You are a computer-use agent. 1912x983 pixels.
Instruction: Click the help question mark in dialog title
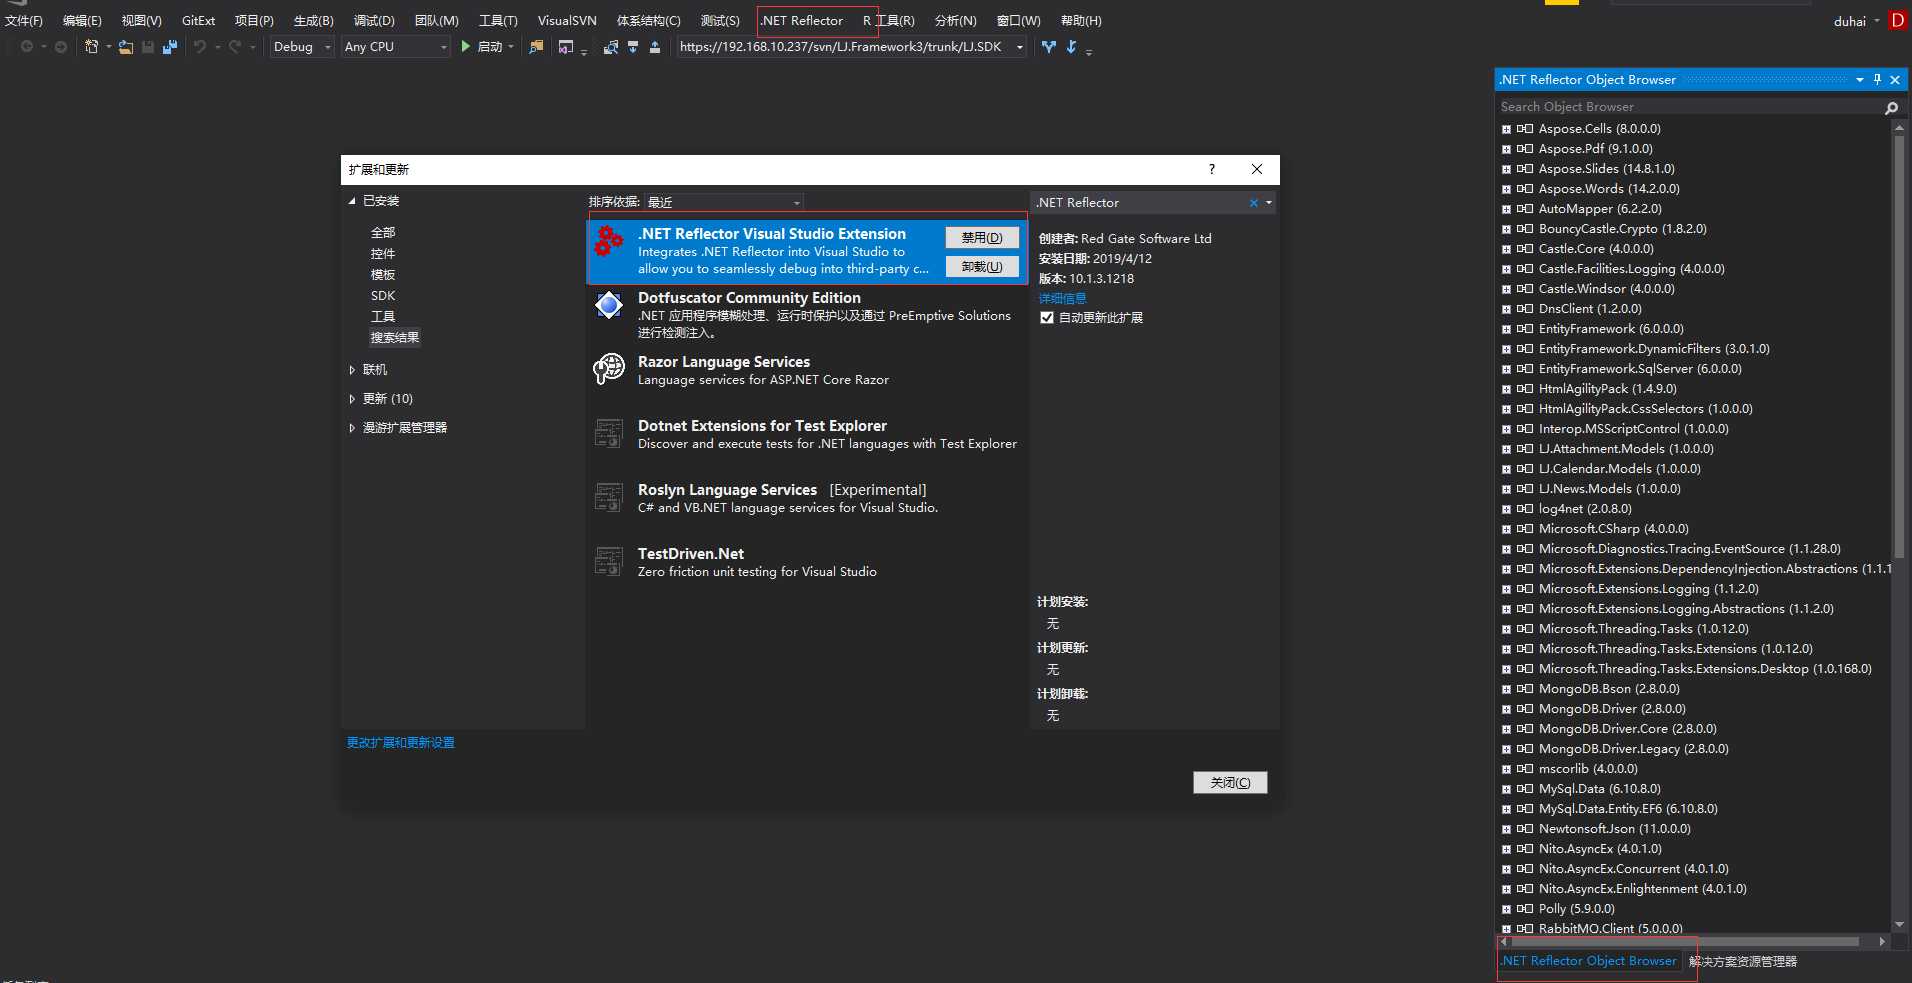(1212, 169)
